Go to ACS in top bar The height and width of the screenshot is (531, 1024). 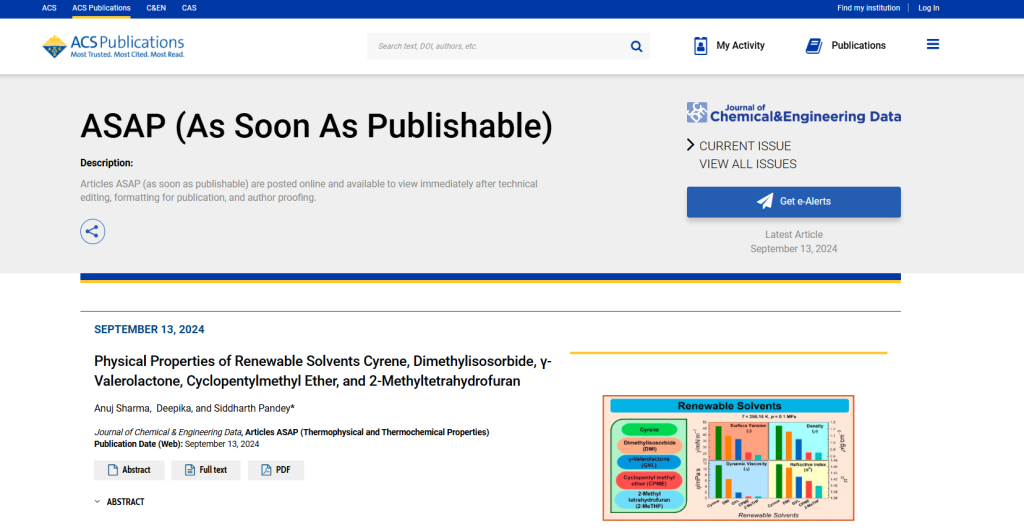[x=49, y=8]
